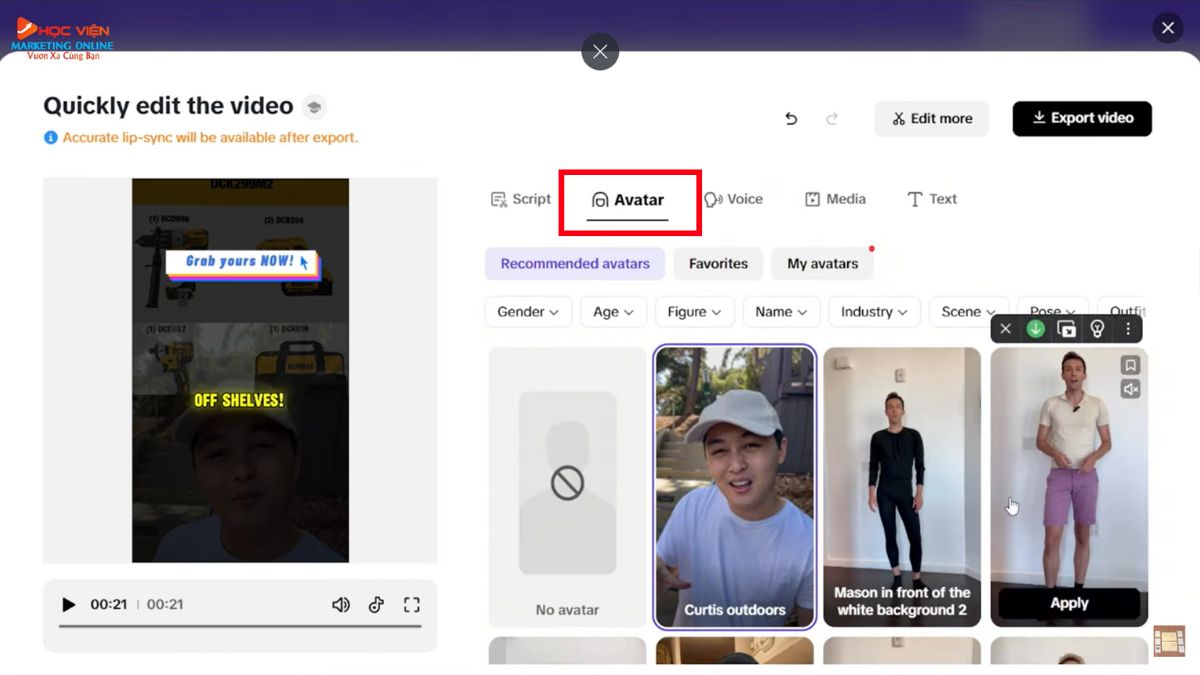Image resolution: width=1200 pixels, height=675 pixels.
Task: Click the lip-sync info icon
Action: point(50,137)
